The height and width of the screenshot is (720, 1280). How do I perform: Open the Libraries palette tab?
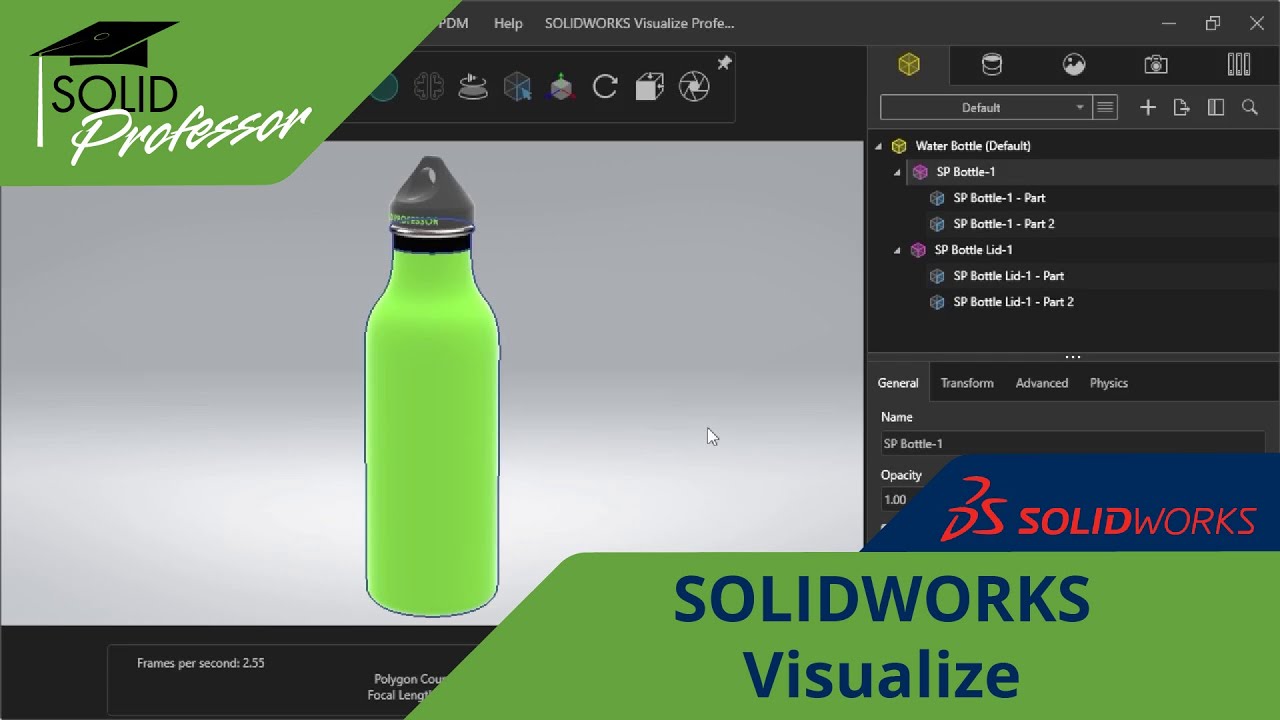(1239, 65)
